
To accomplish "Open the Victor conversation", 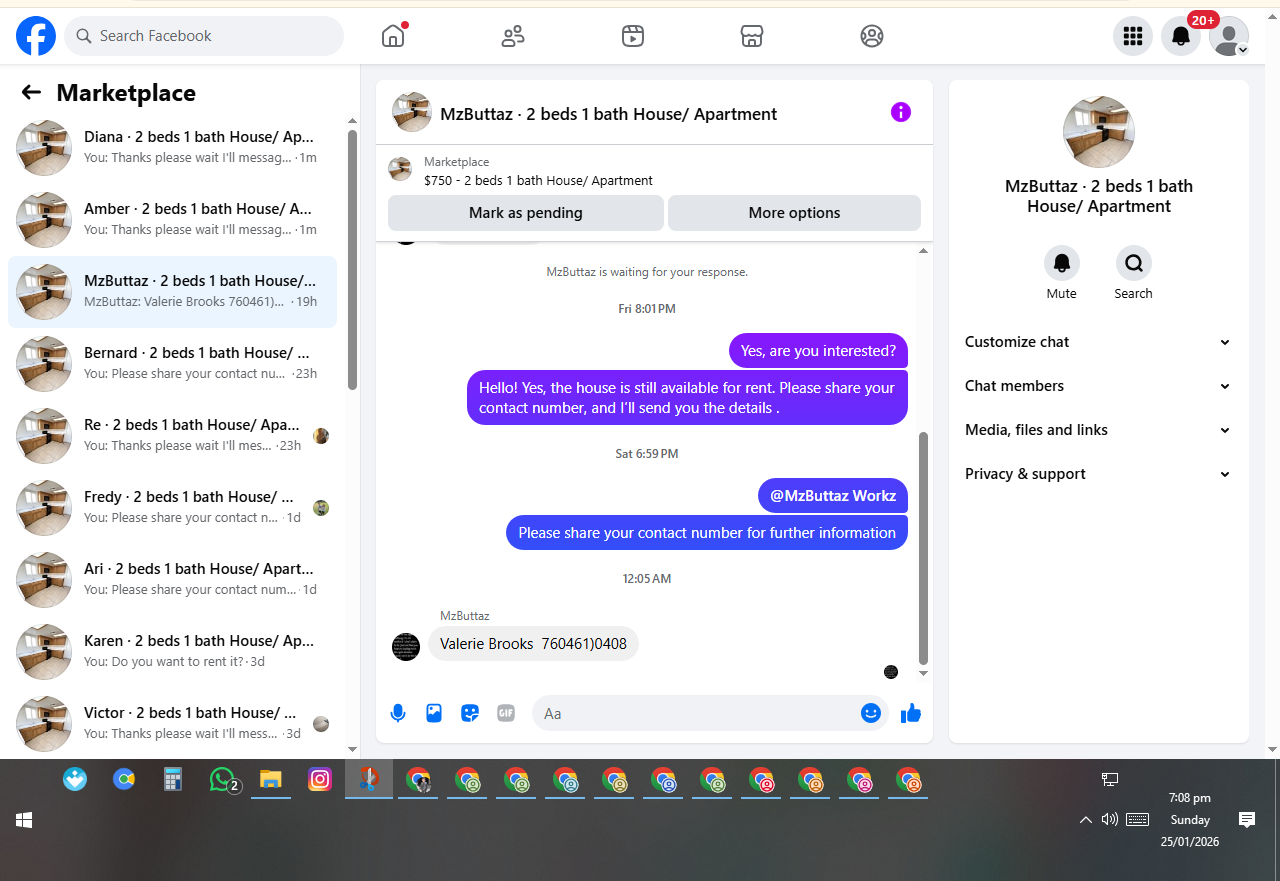I will [x=172, y=724].
